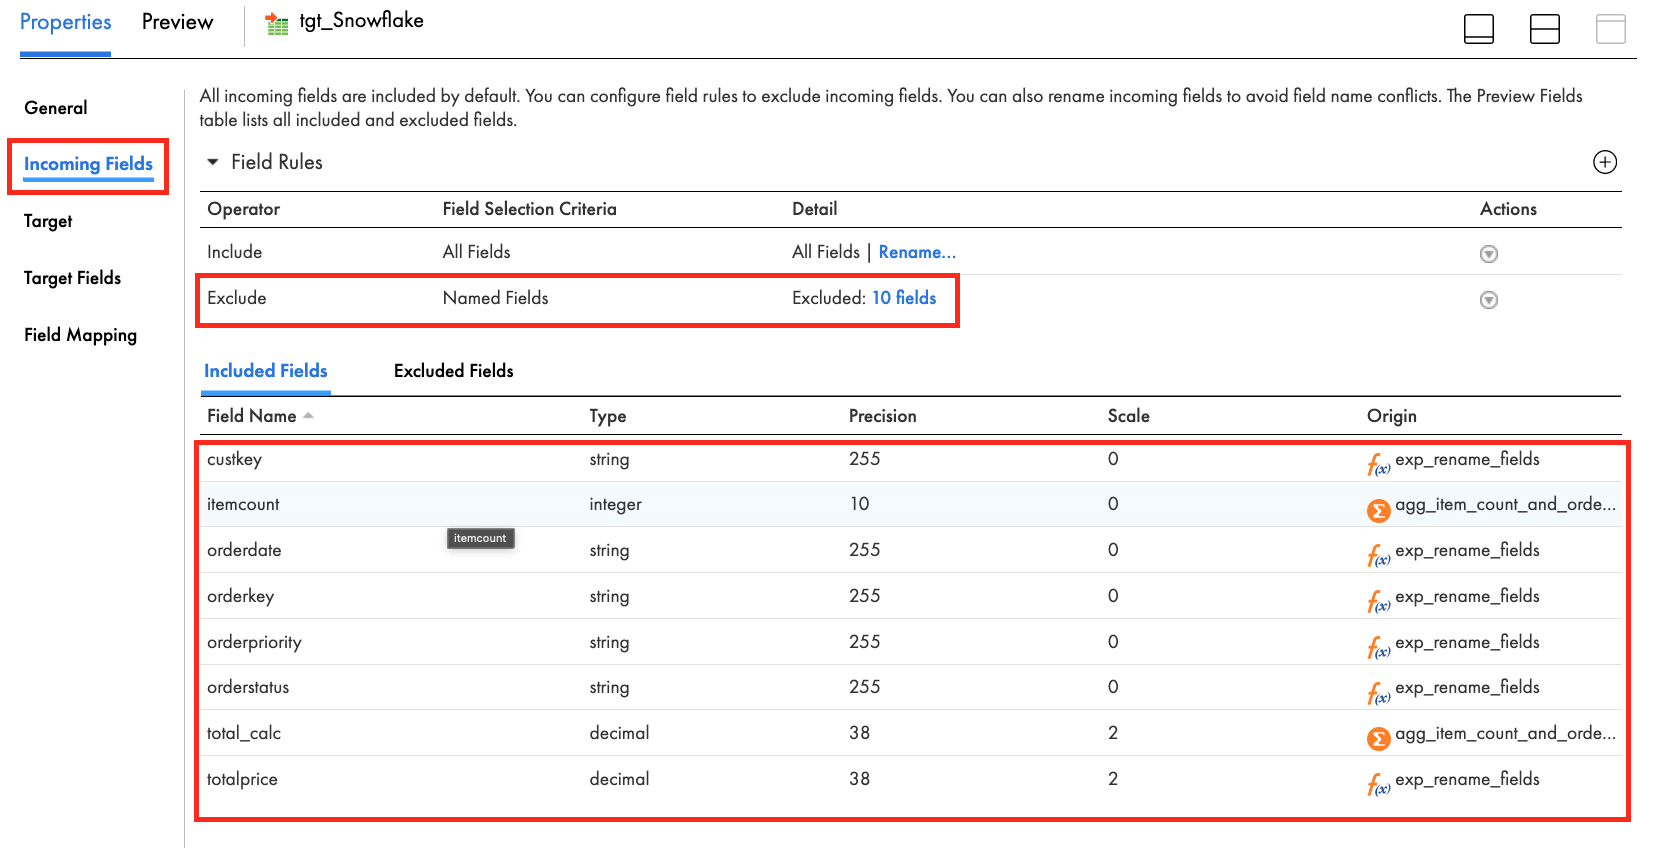Go to Target Fields section
Screen dimensions: 1655x848
click(x=72, y=278)
